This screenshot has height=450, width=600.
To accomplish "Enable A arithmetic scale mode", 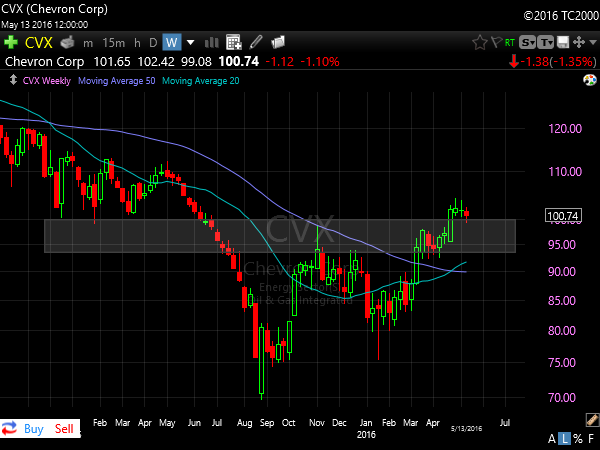I will (x=552, y=439).
